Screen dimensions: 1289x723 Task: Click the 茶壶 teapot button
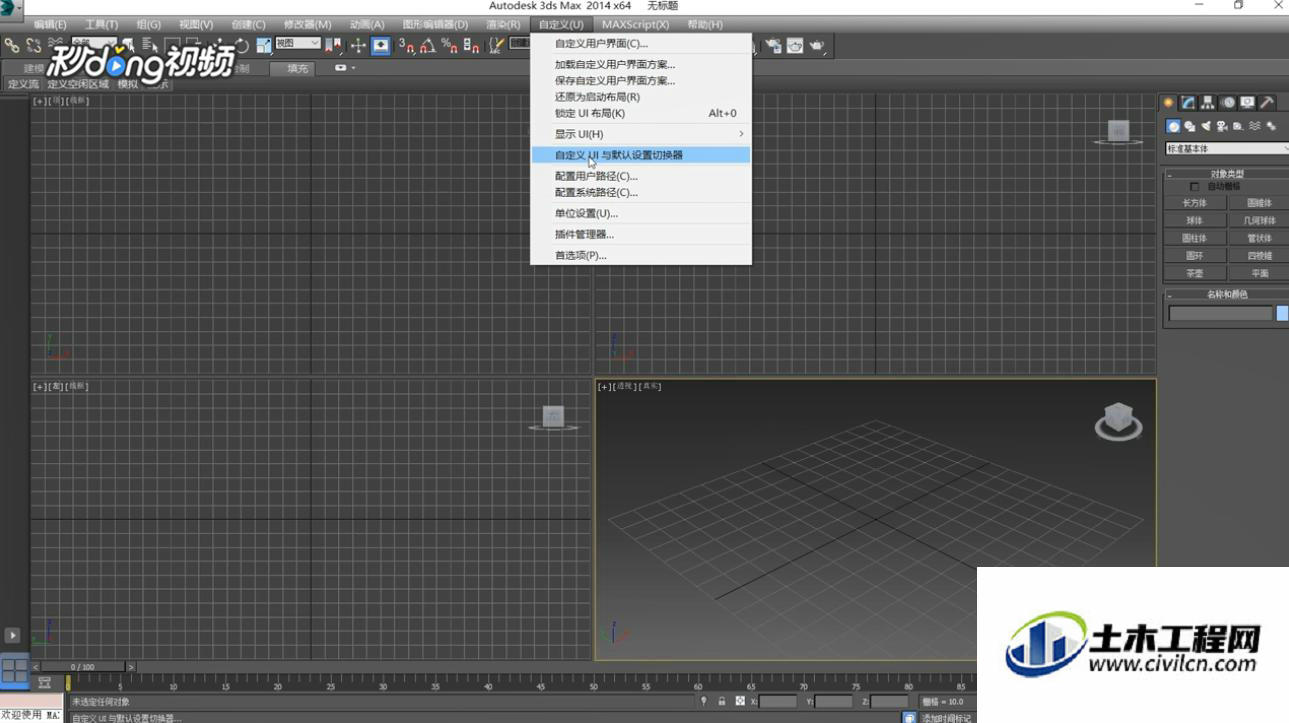tap(1194, 273)
